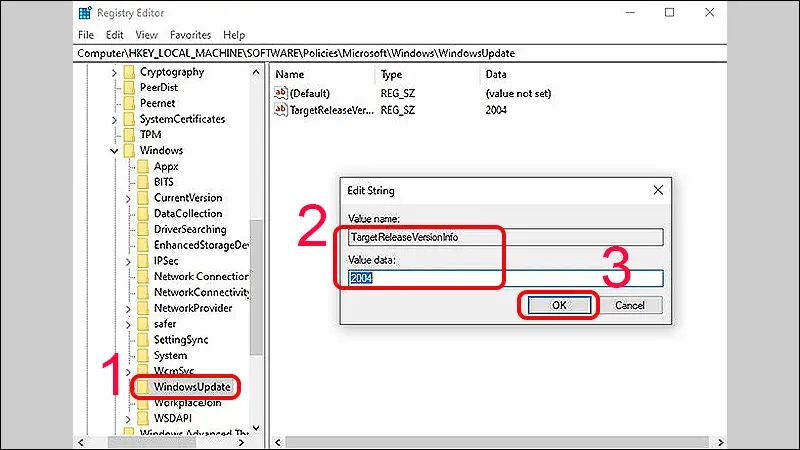This screenshot has height=450, width=800.
Task: Expand the CurrentVersion key node
Action: [x=128, y=198]
